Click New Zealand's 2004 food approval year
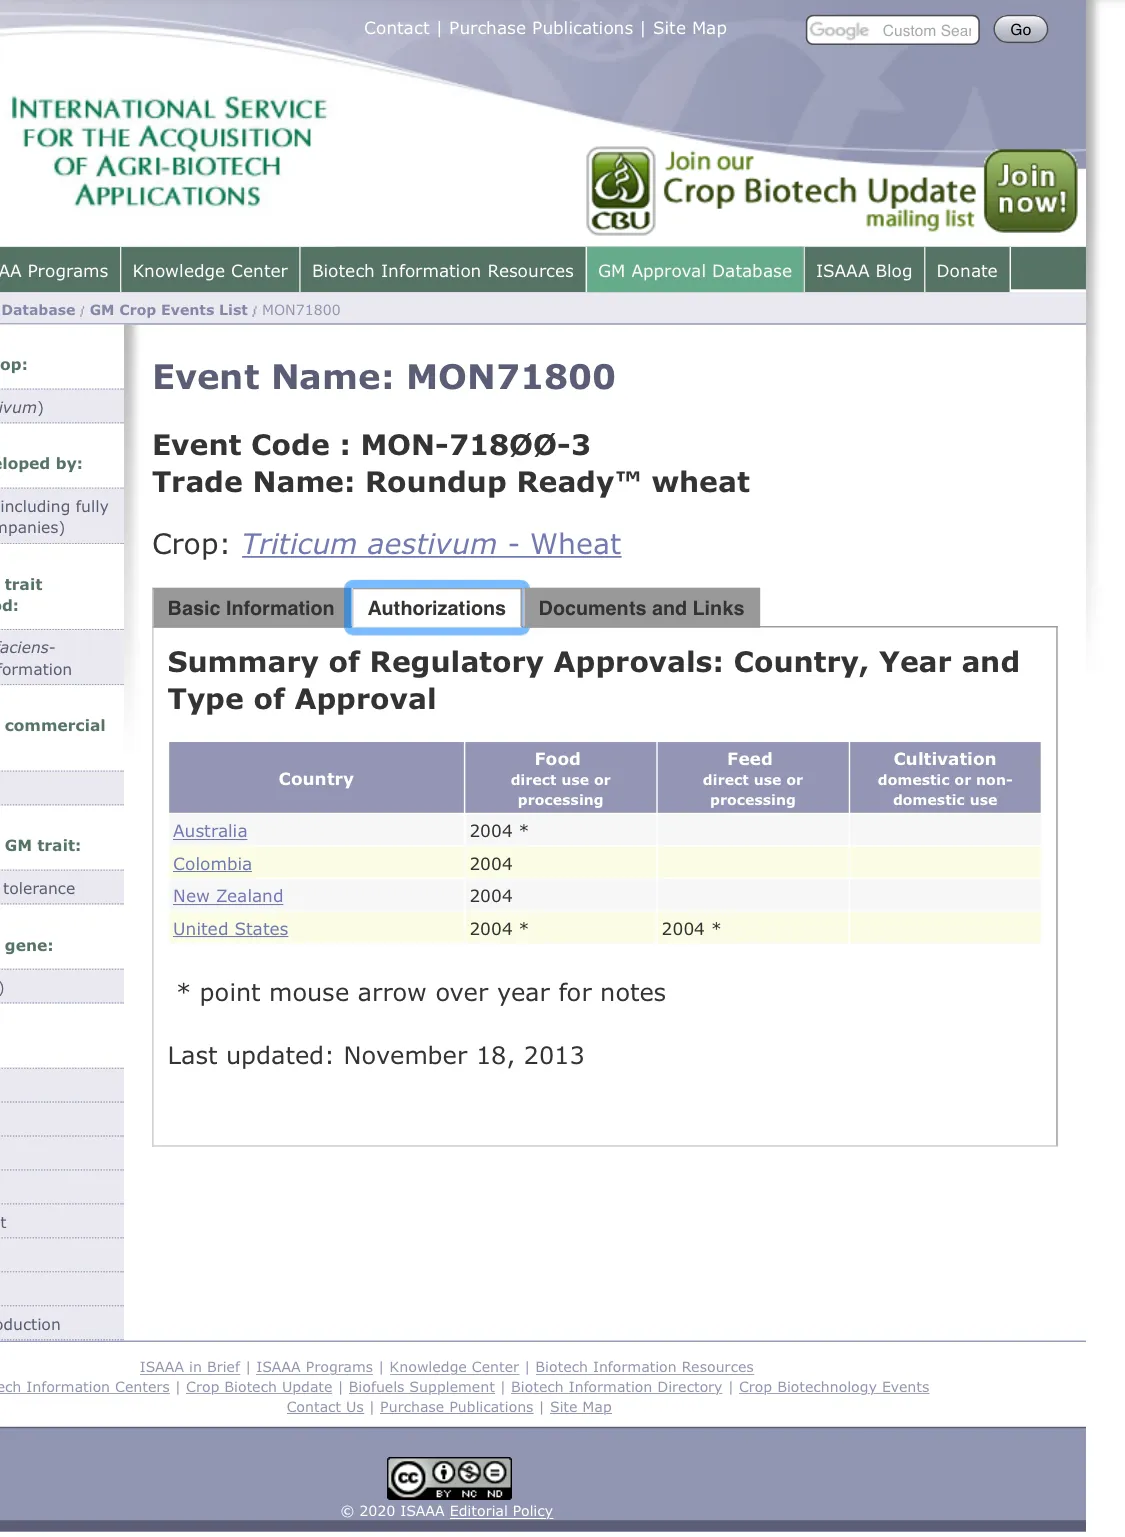Image resolution: width=1125 pixels, height=1537 pixels. [491, 896]
